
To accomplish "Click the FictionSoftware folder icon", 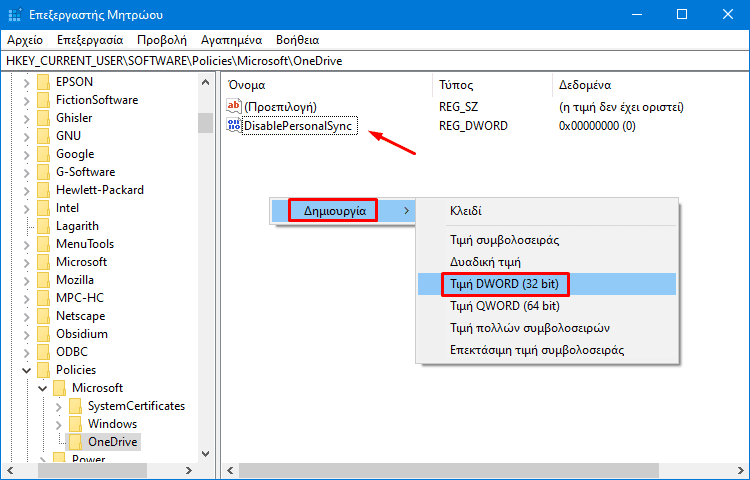I will click(44, 100).
